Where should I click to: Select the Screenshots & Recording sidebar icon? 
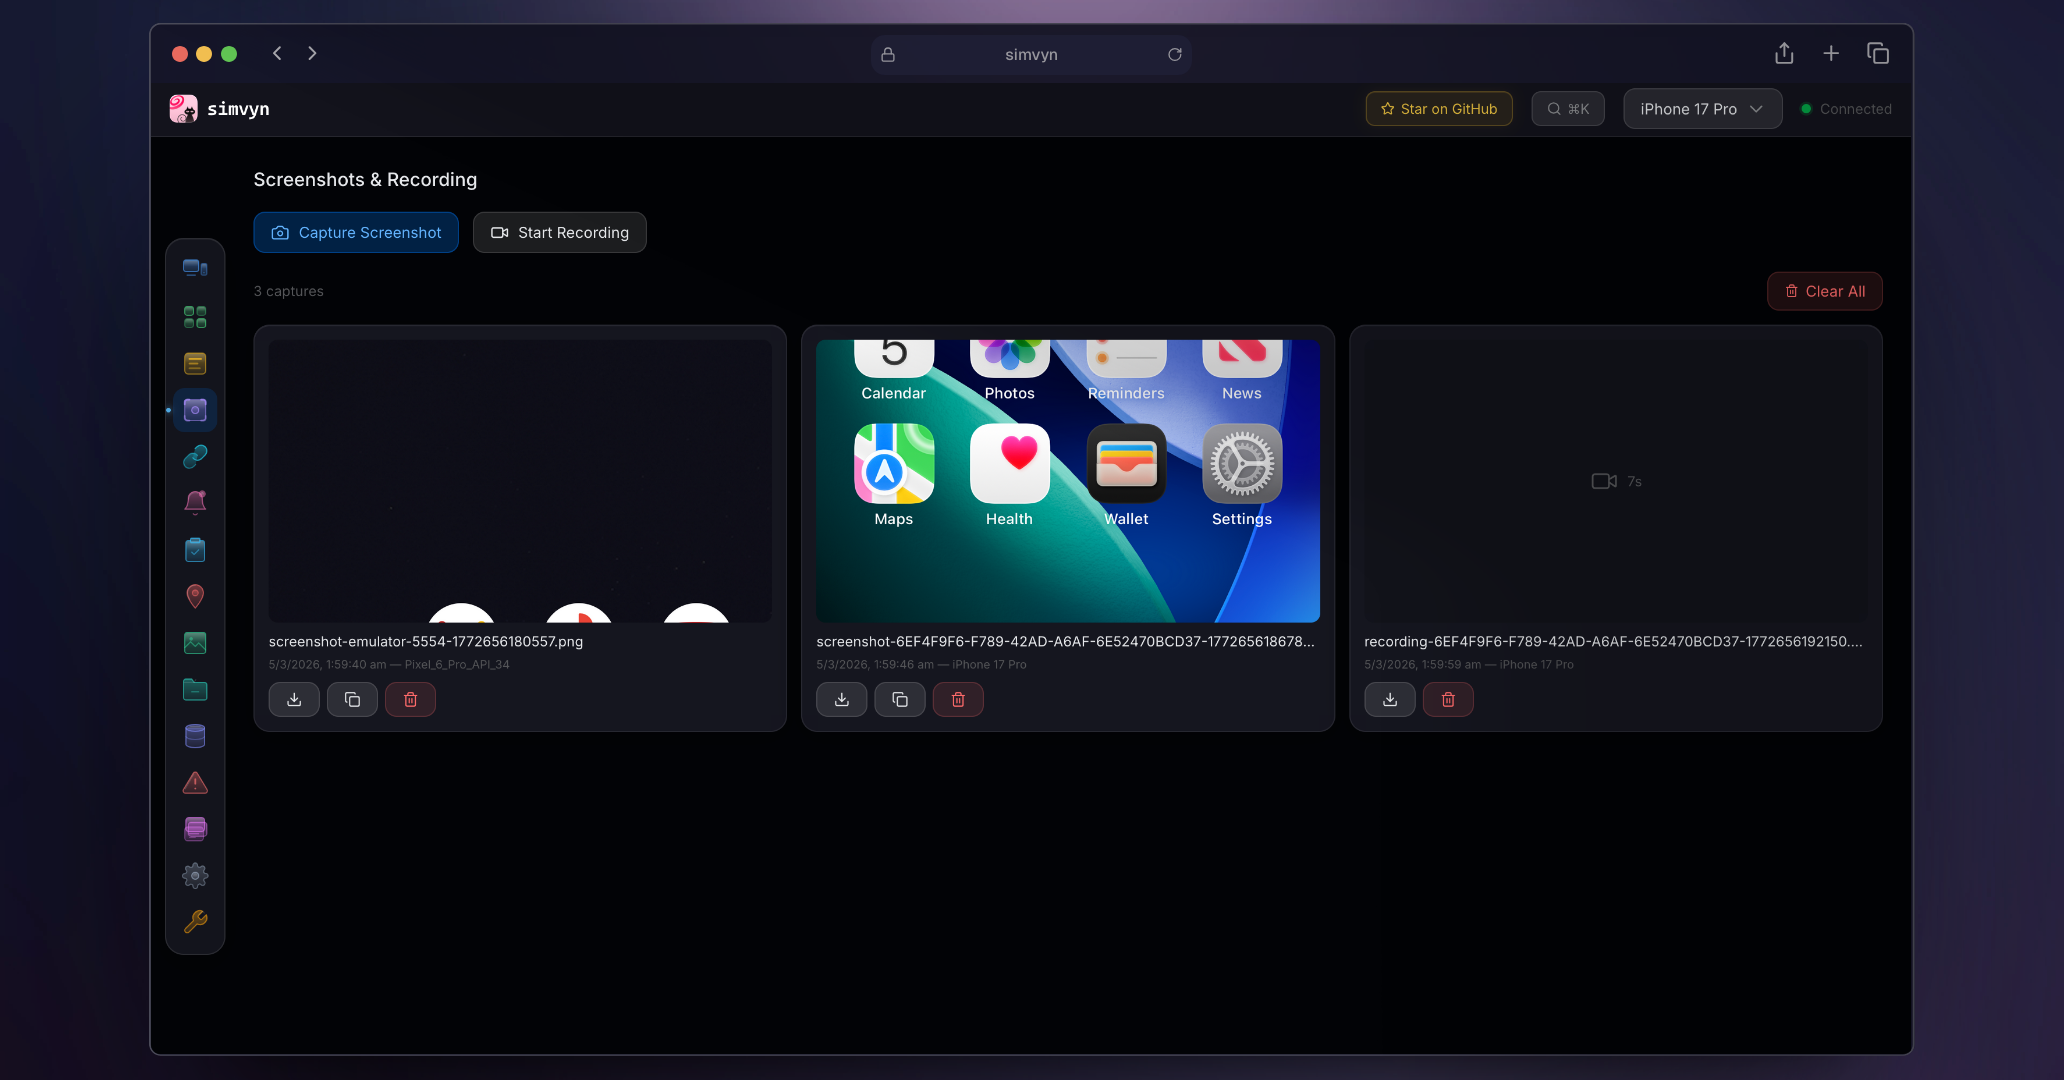tap(195, 409)
